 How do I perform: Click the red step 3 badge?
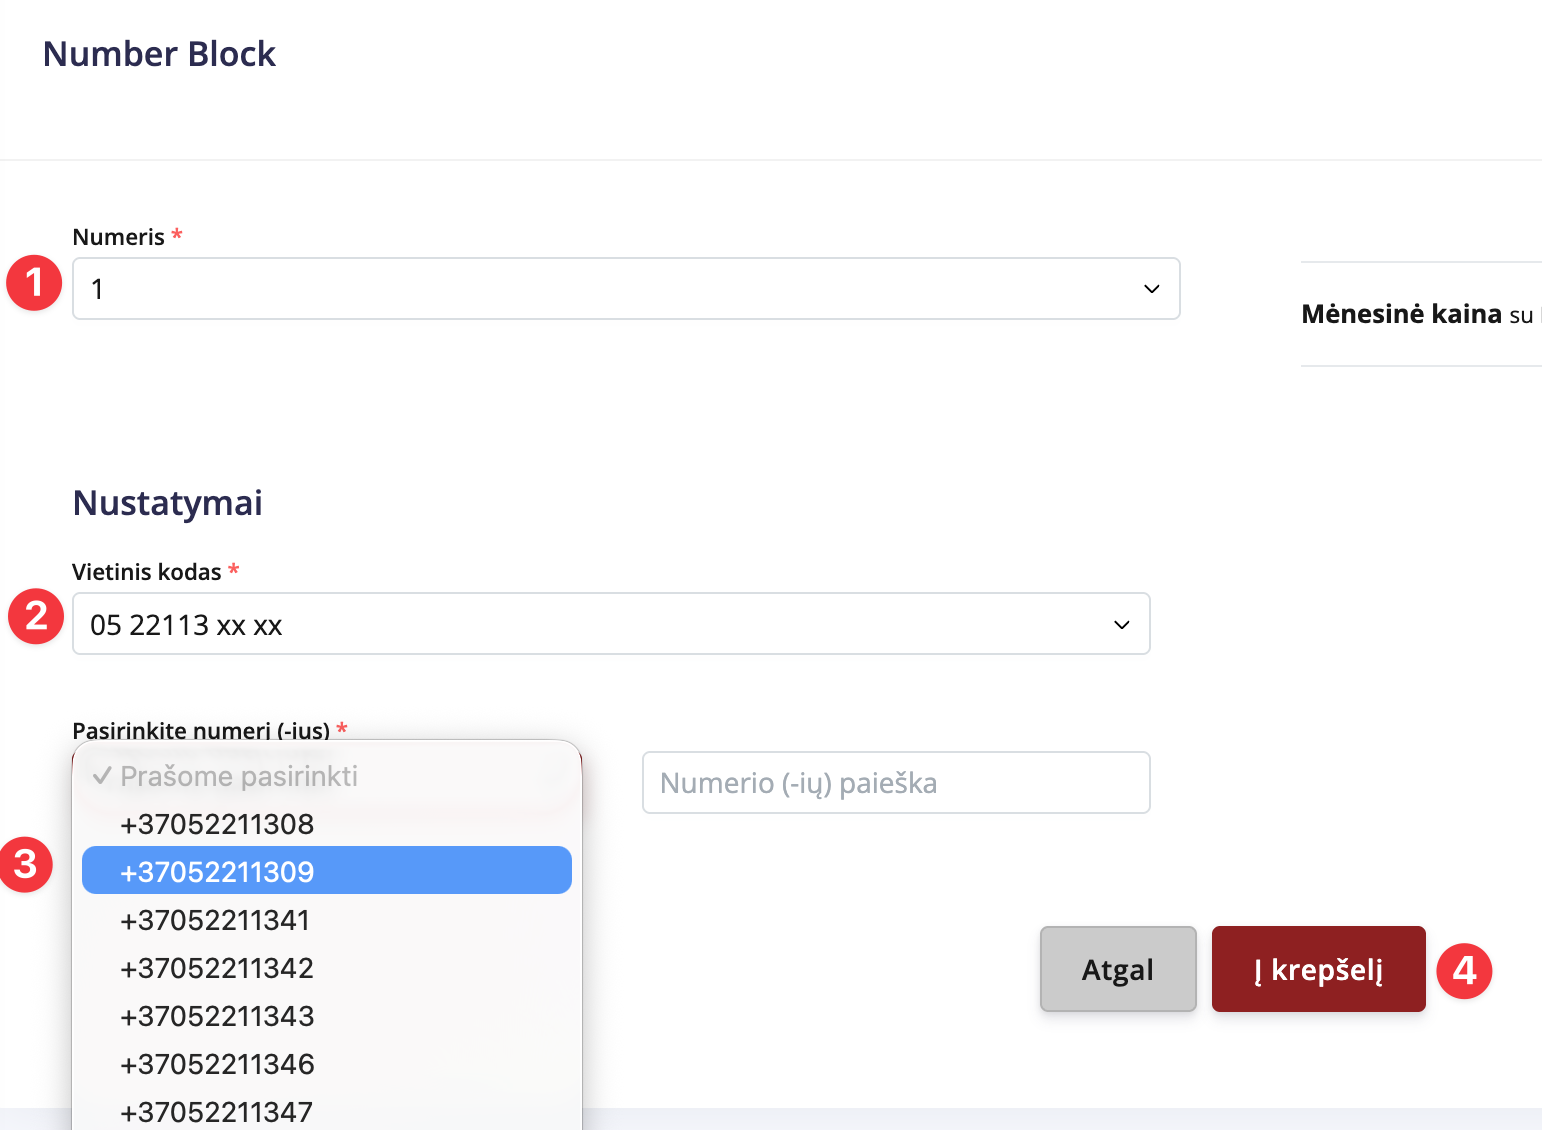(26, 865)
